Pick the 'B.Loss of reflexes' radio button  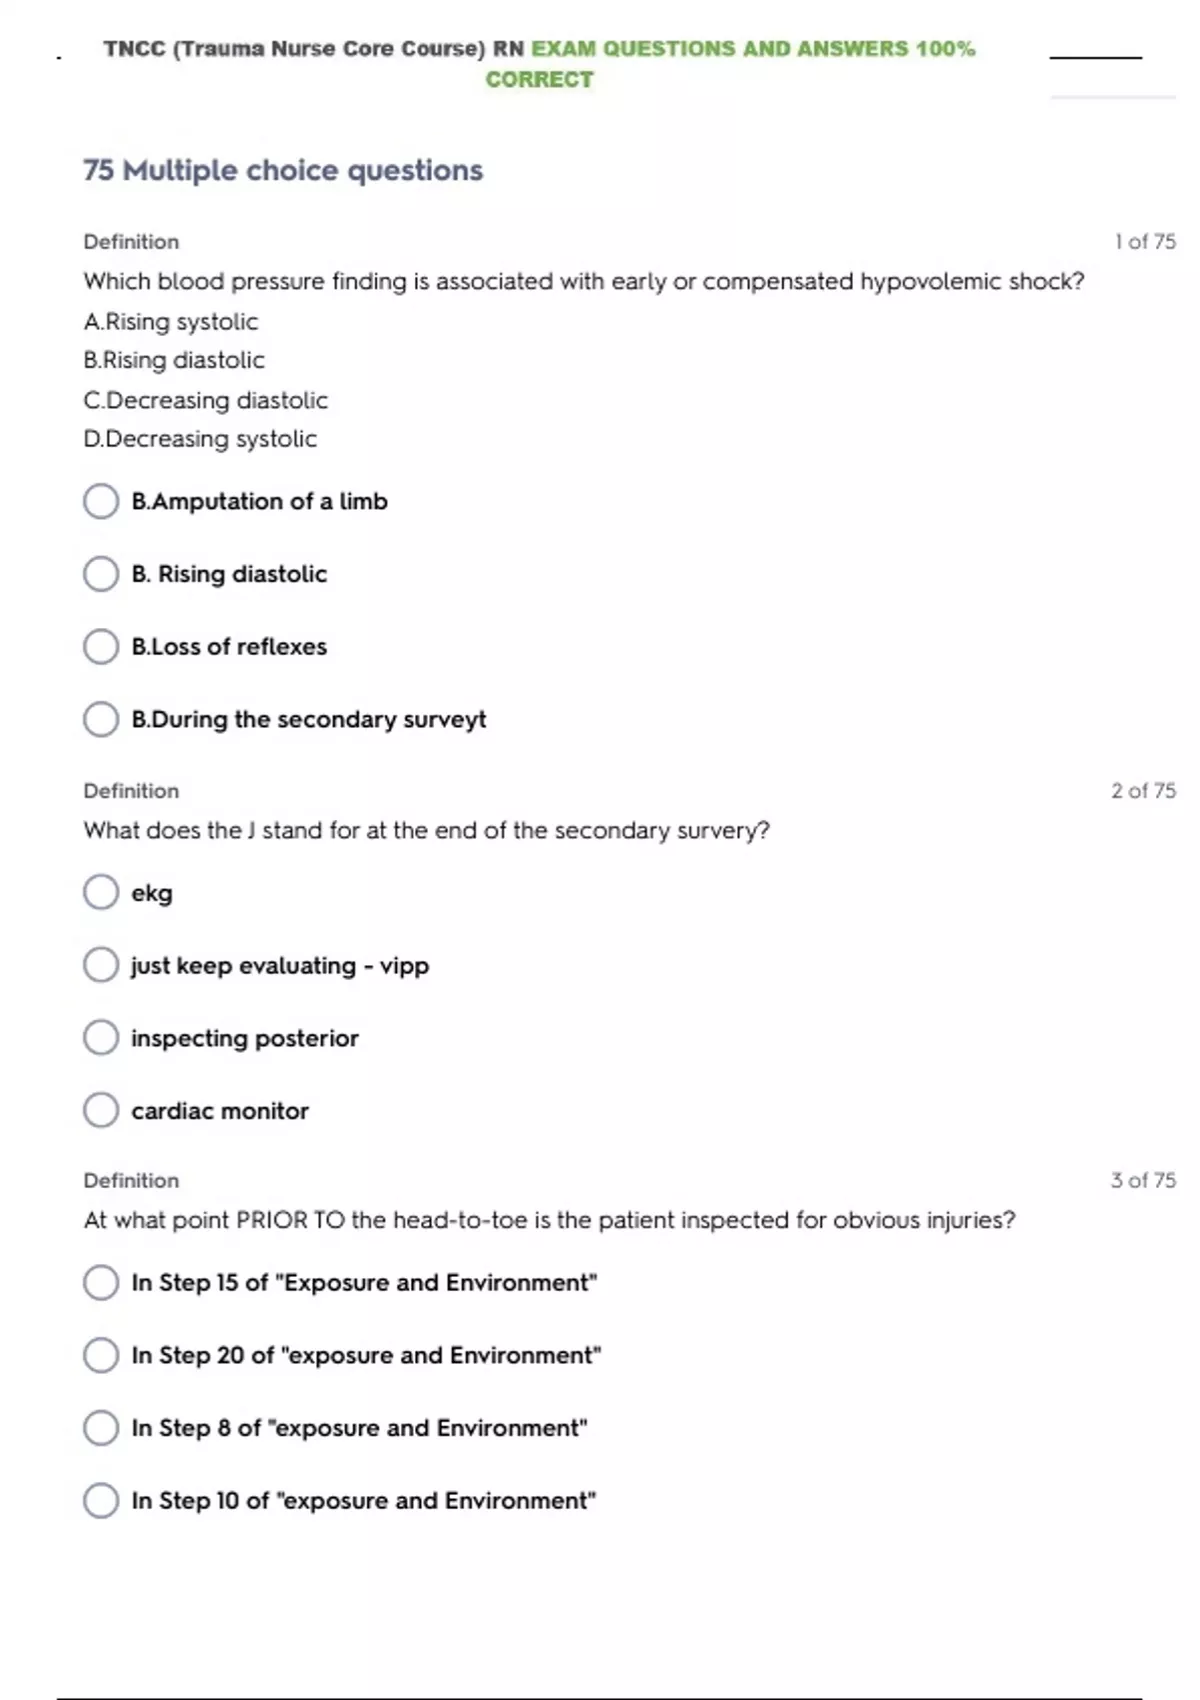pos(101,647)
